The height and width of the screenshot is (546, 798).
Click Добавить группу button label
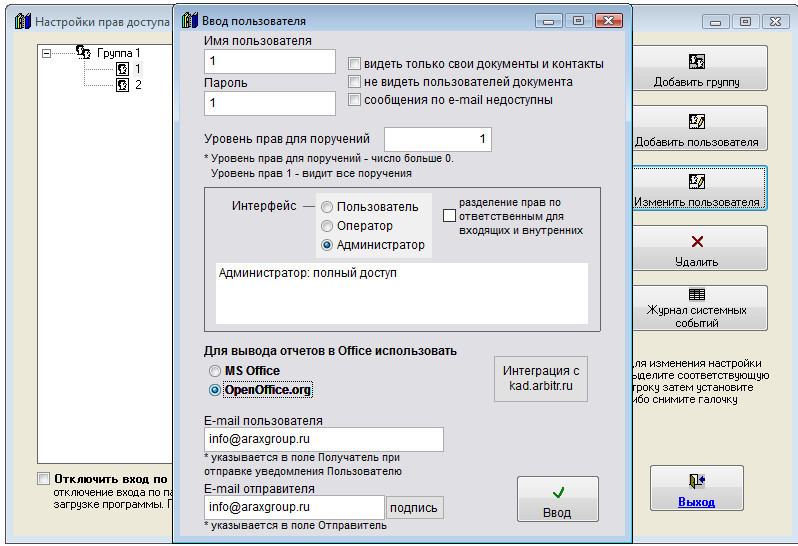[x=697, y=82]
